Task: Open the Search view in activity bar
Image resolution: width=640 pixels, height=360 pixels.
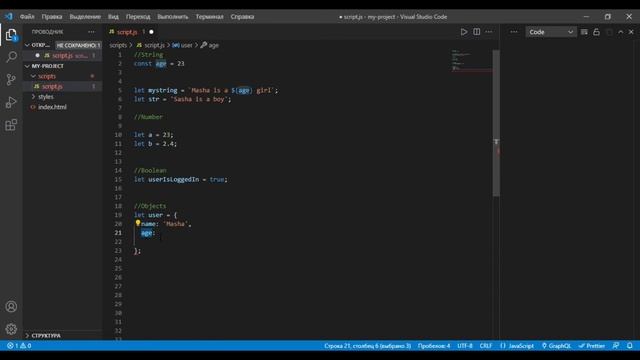Action: pos(11,57)
